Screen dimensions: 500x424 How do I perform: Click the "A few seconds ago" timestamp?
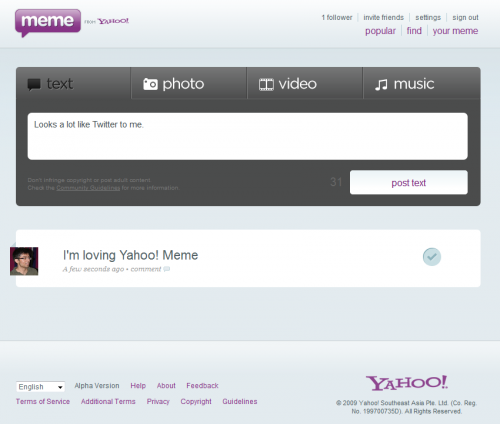93,269
